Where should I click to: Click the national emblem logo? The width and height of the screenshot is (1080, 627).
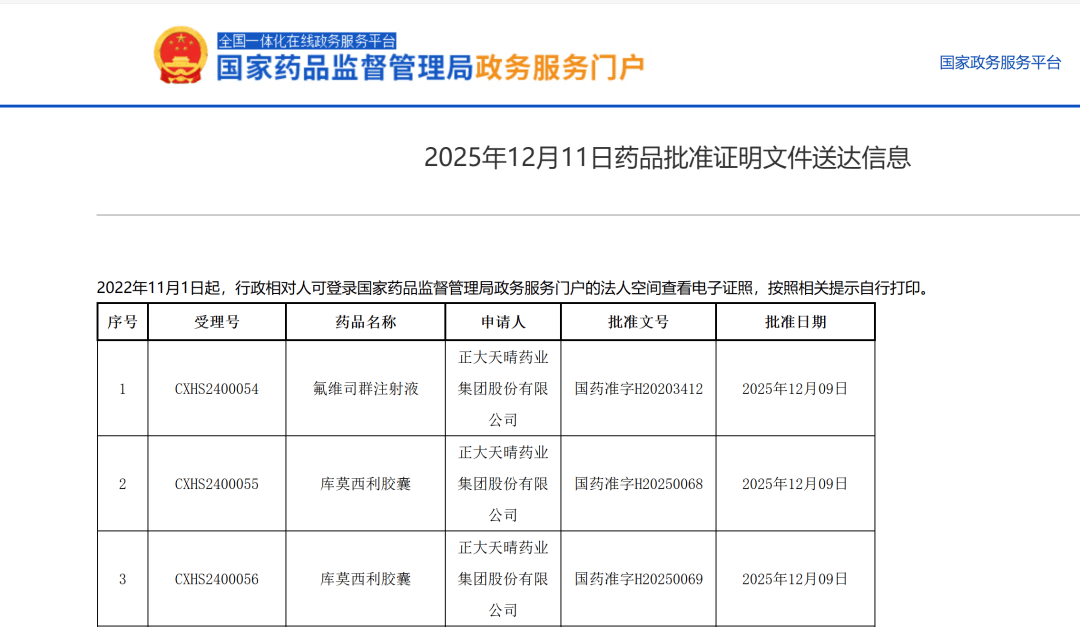coord(181,55)
